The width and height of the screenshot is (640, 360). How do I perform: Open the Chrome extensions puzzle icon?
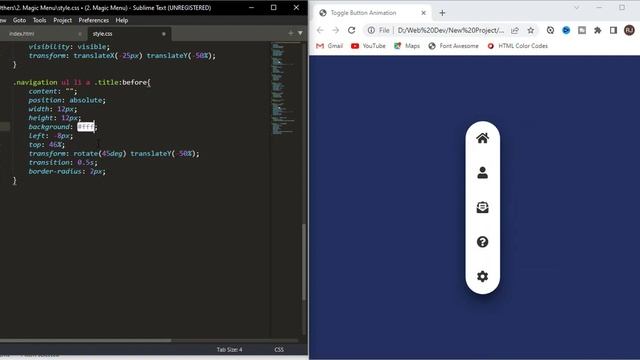coord(598,30)
